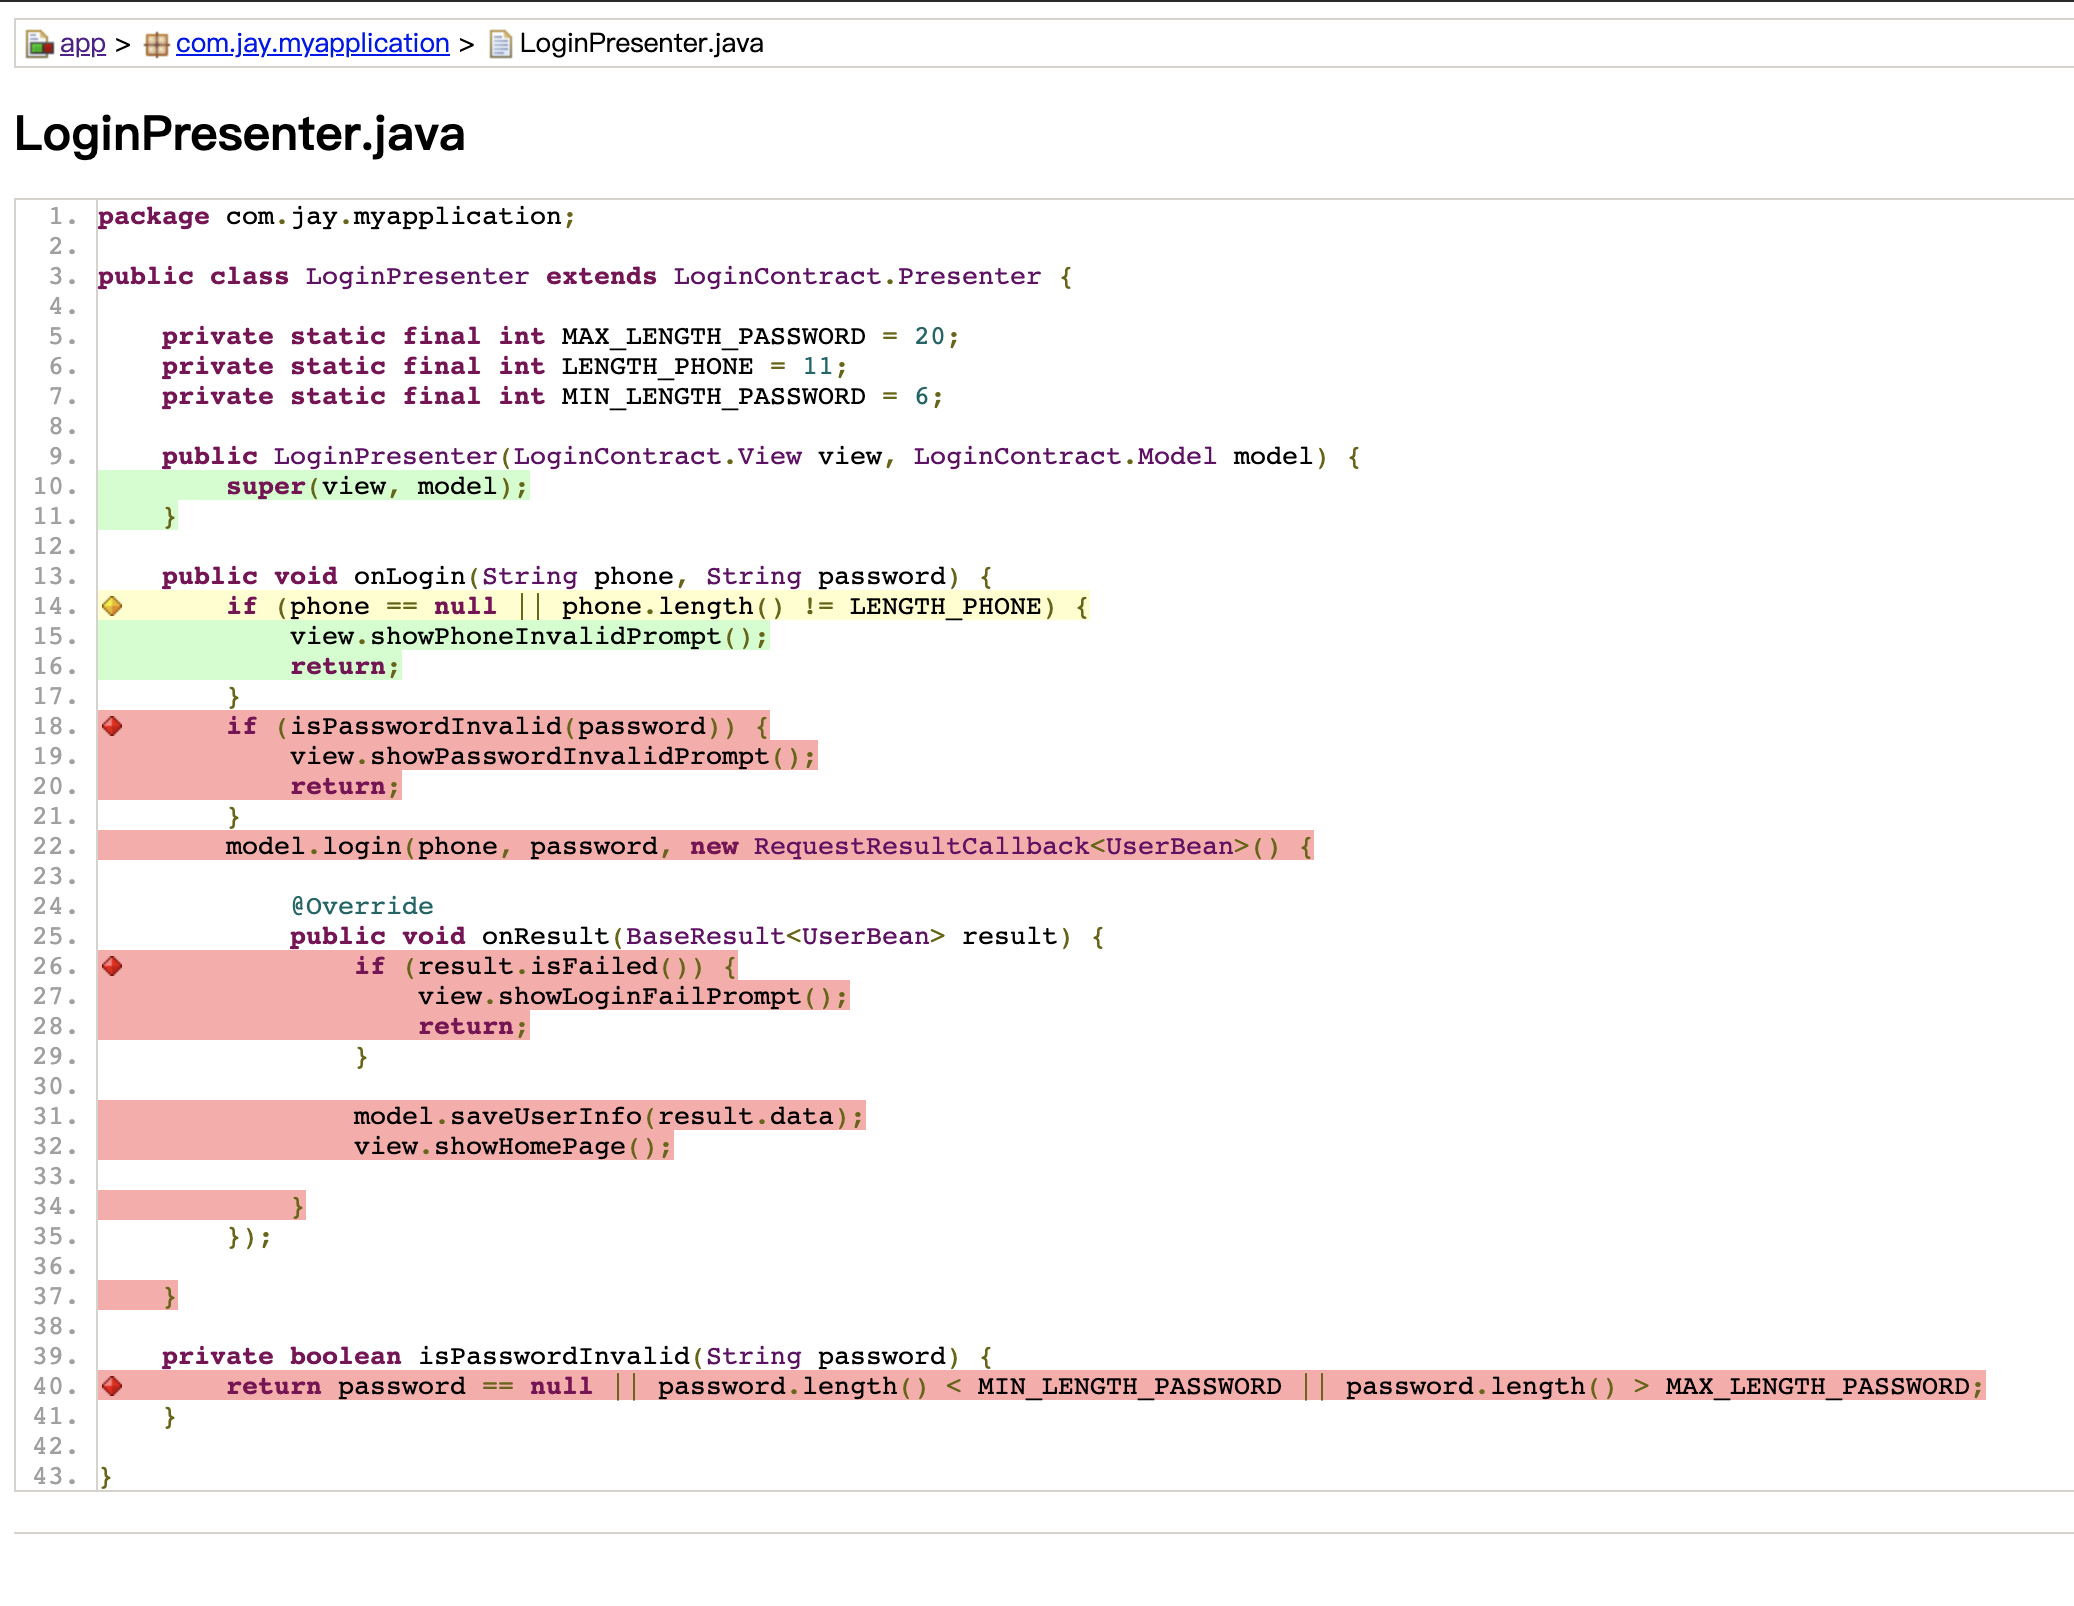Click the green super(view, model) line
This screenshot has height=1606, width=2074.
point(376,487)
